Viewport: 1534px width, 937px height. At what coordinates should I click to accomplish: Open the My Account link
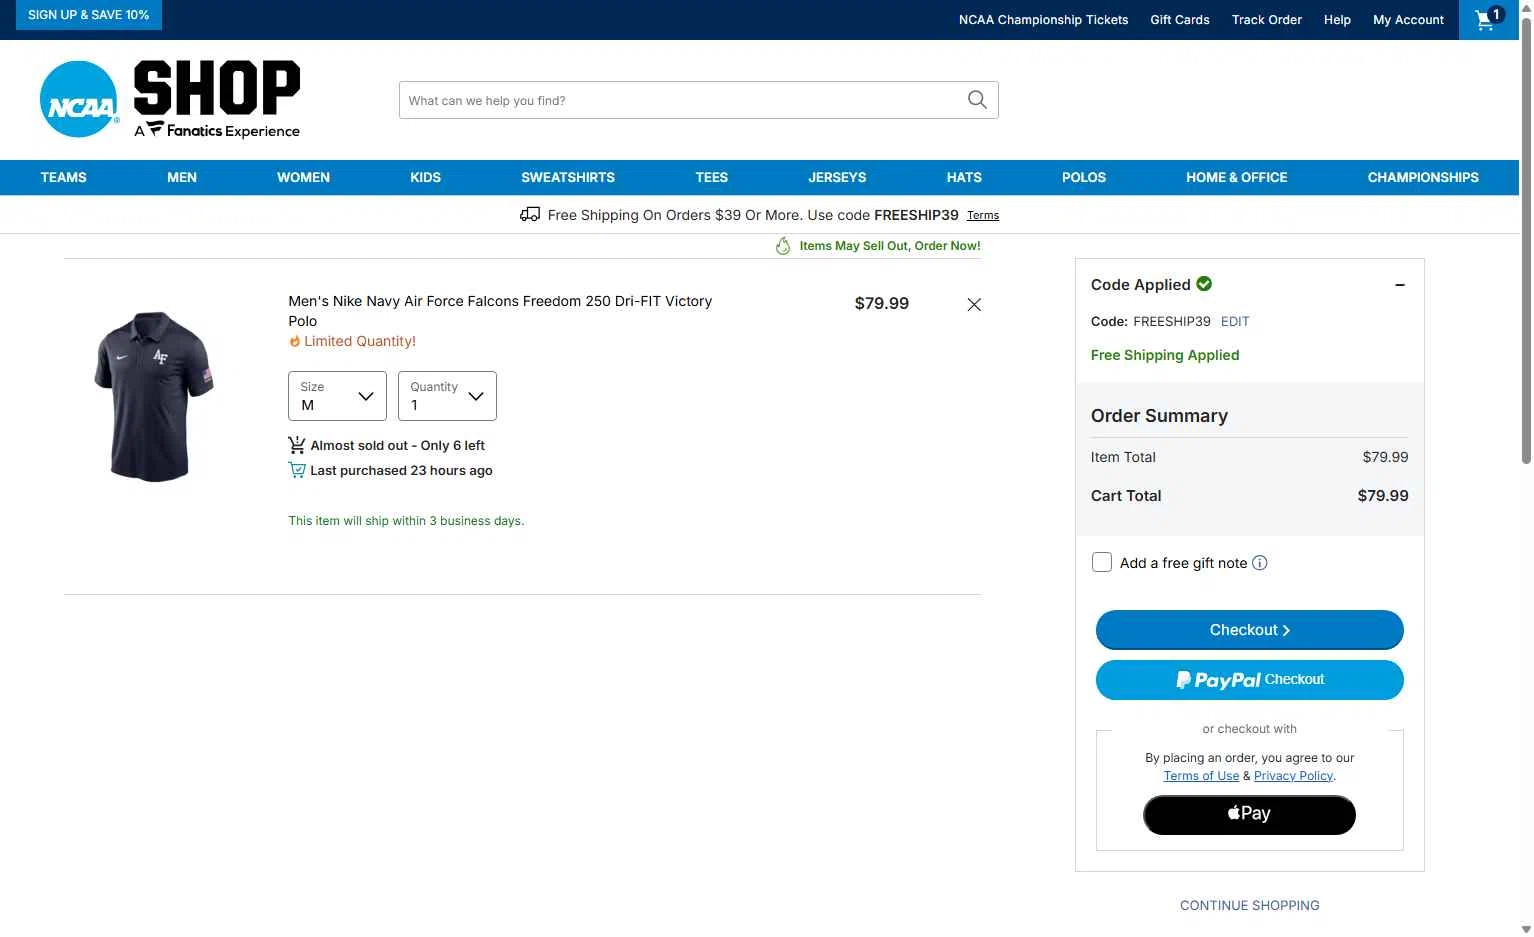(x=1408, y=19)
